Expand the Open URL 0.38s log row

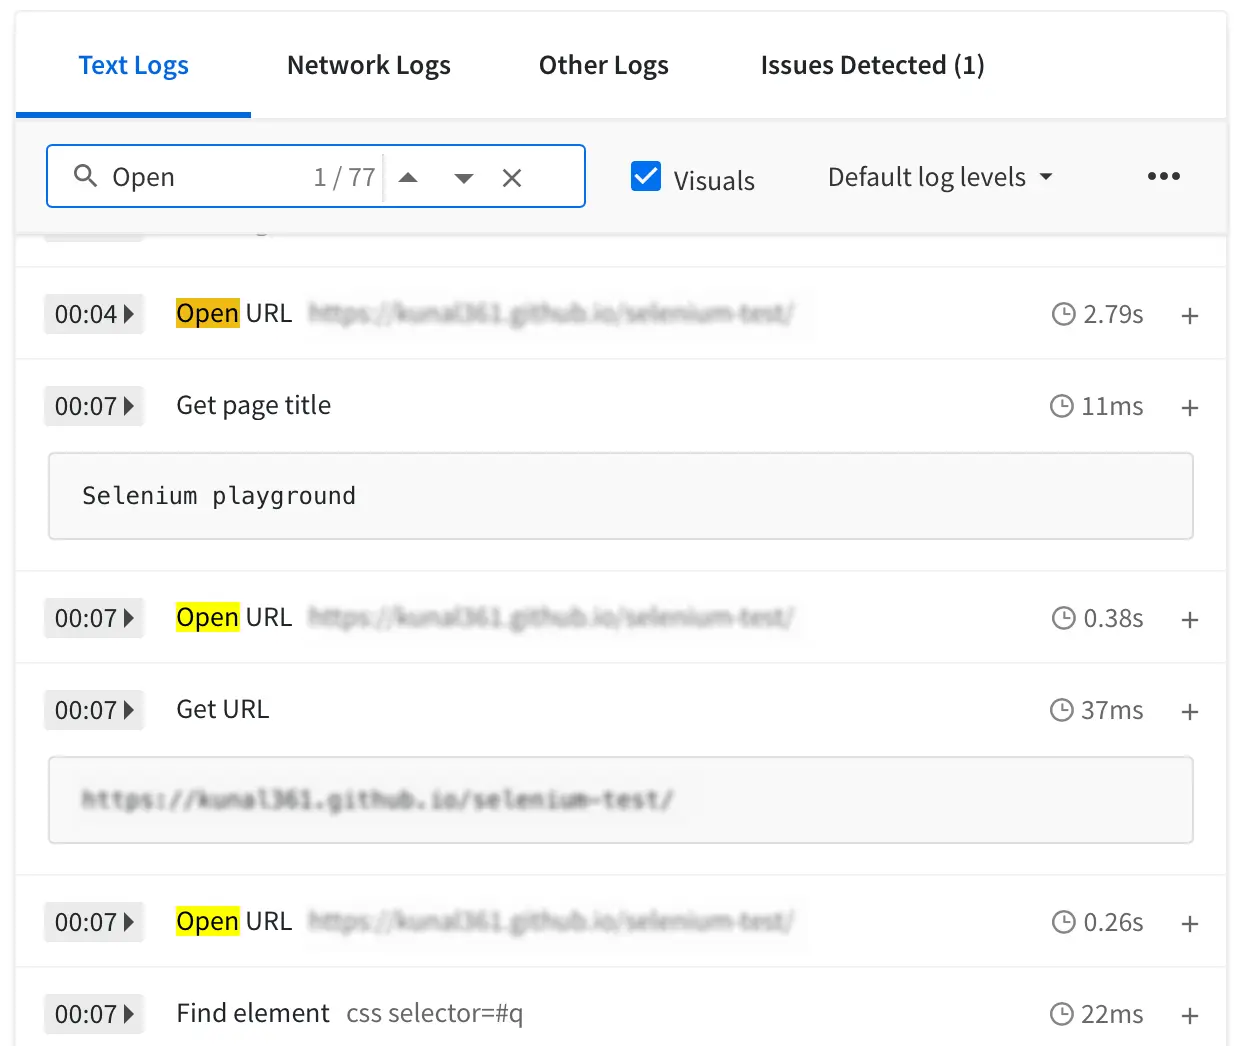1189,620
